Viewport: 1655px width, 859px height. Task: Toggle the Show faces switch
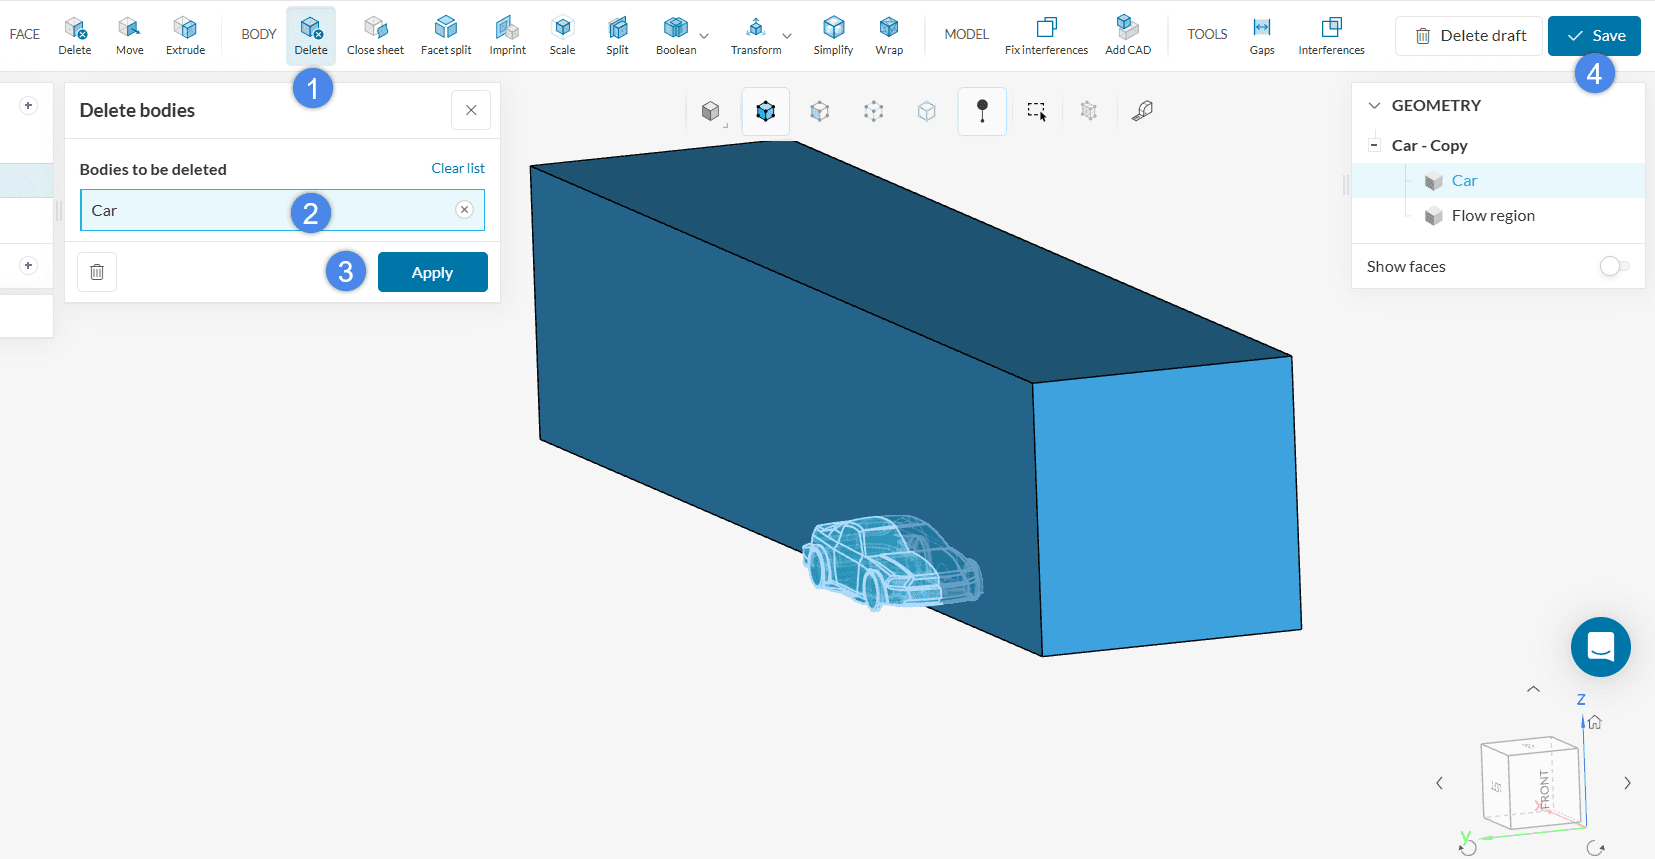point(1613,266)
